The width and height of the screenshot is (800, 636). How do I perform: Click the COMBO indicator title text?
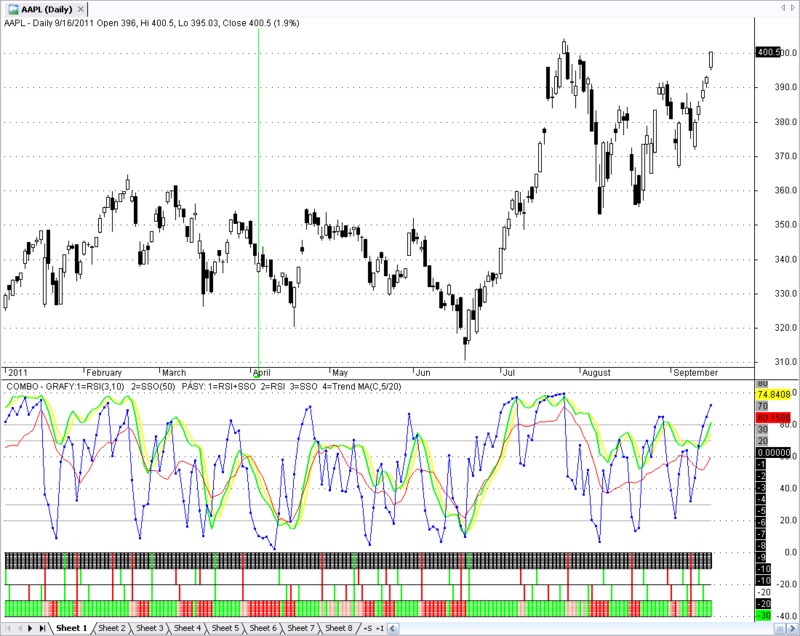204,387
